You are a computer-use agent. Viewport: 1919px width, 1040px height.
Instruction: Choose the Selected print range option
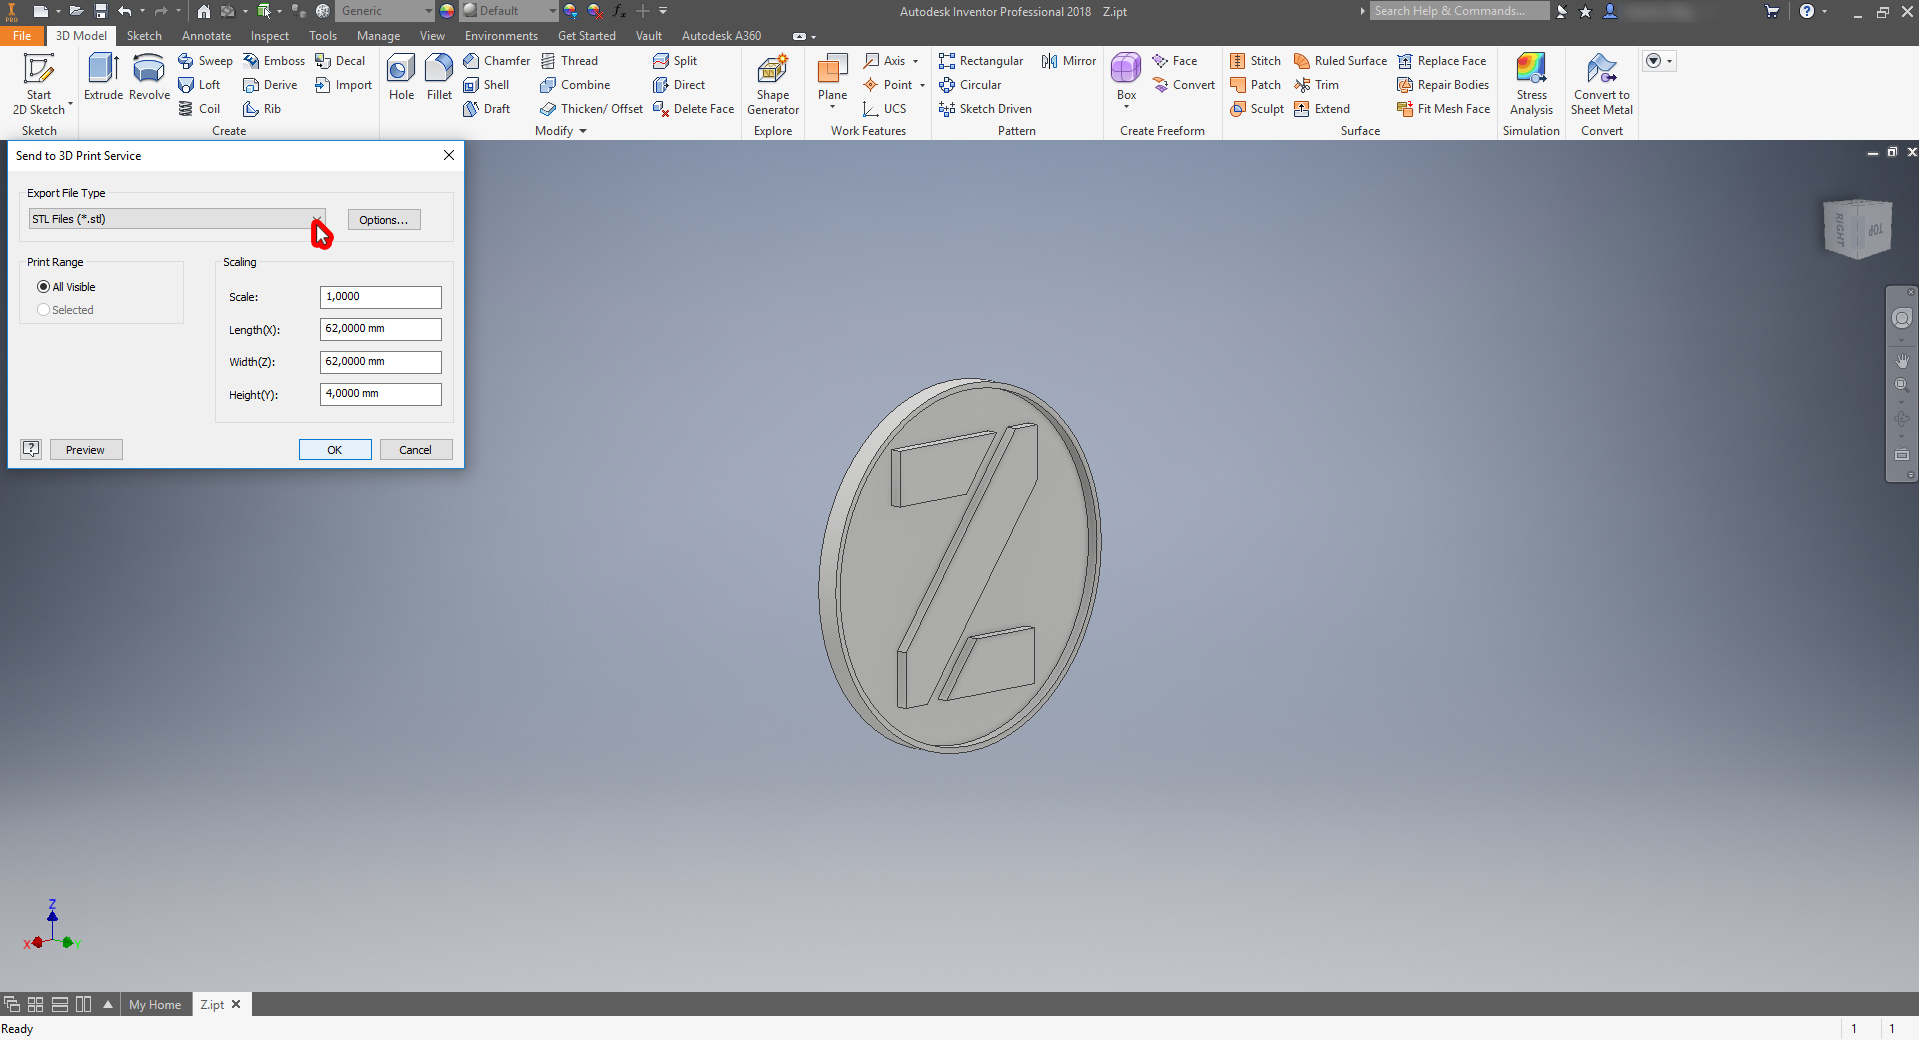44,310
